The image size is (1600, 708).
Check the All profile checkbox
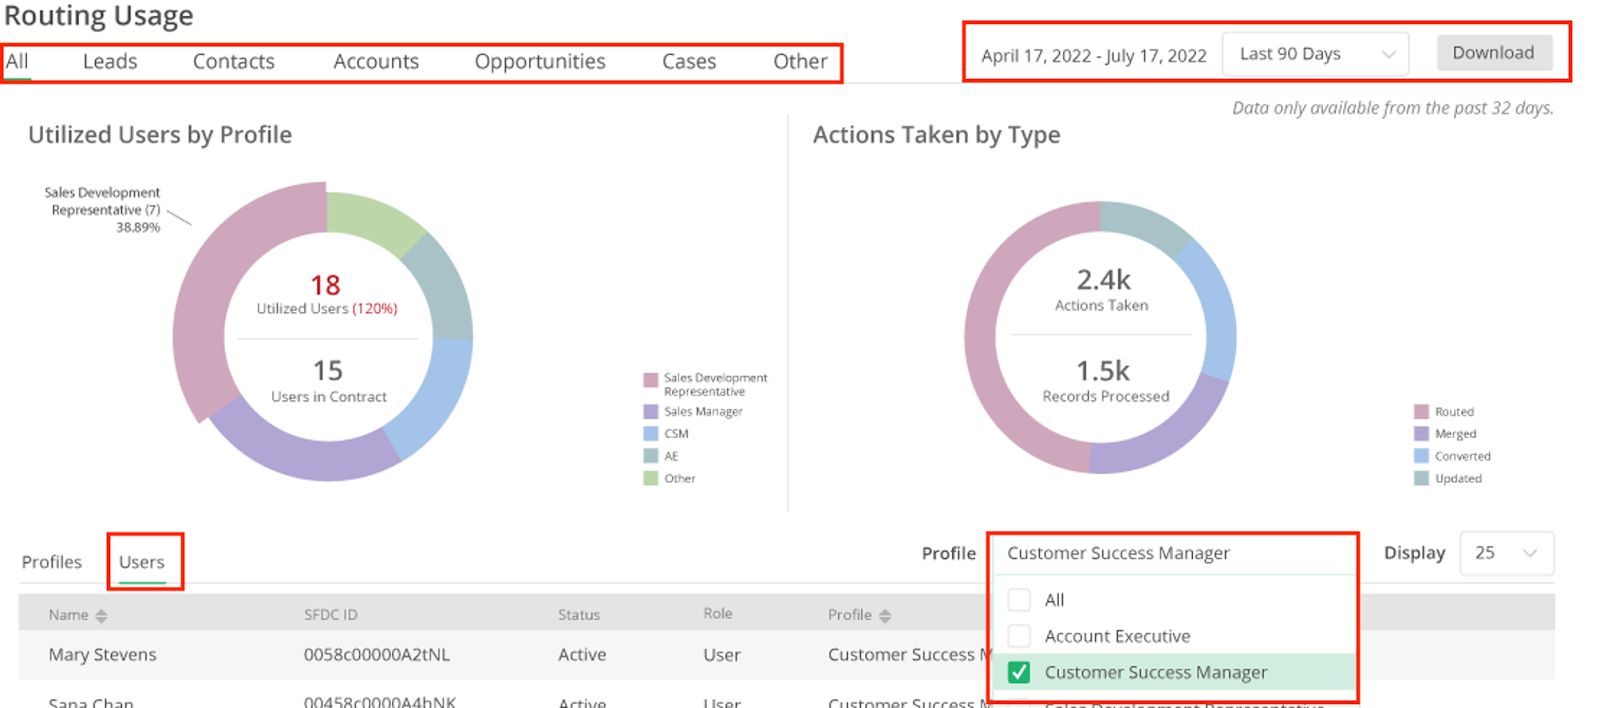coord(1019,600)
